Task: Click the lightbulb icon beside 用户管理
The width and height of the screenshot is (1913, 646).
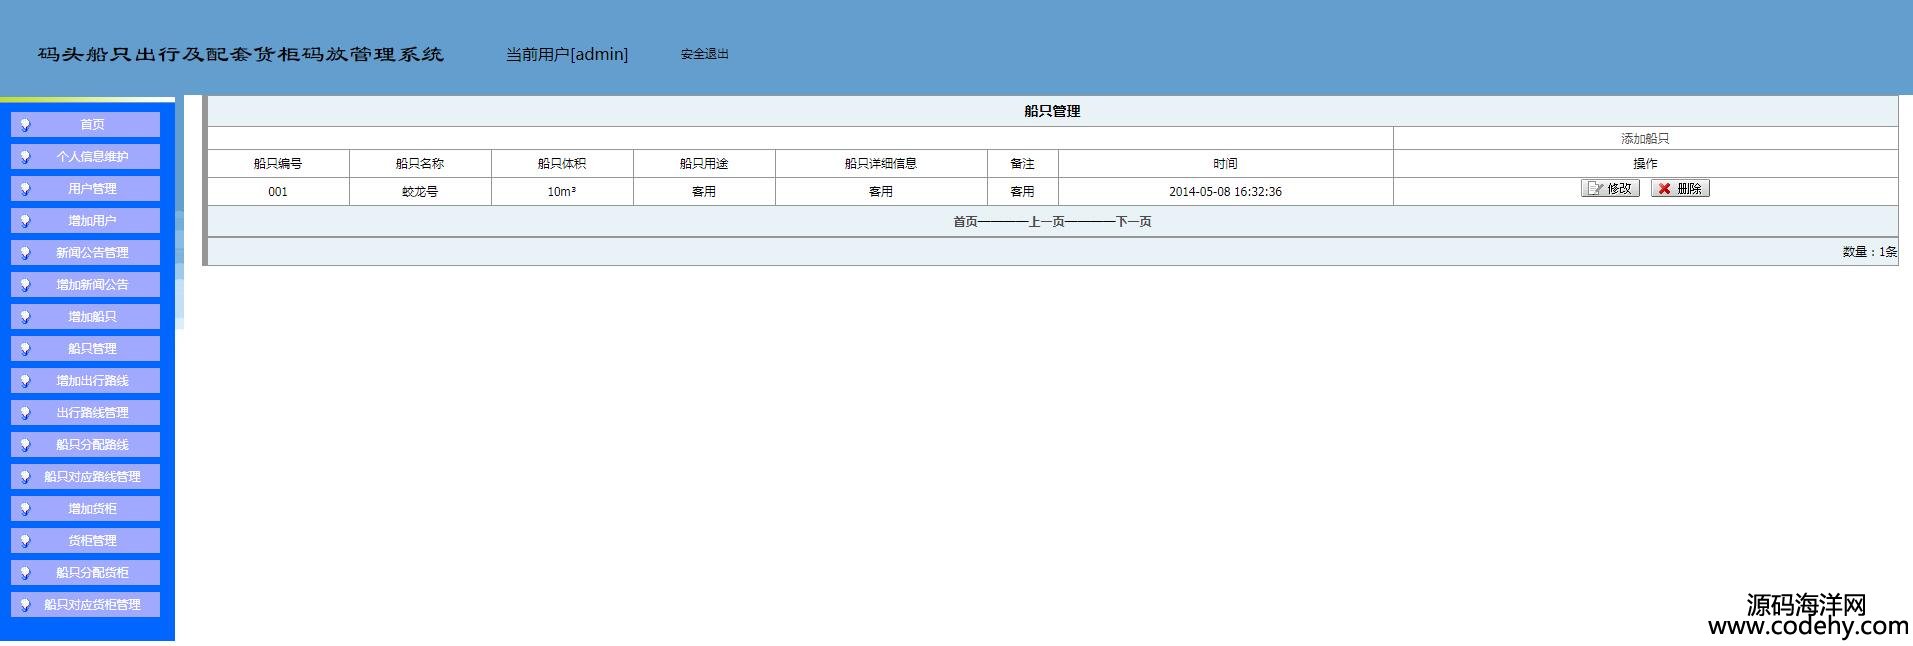Action: (x=26, y=189)
